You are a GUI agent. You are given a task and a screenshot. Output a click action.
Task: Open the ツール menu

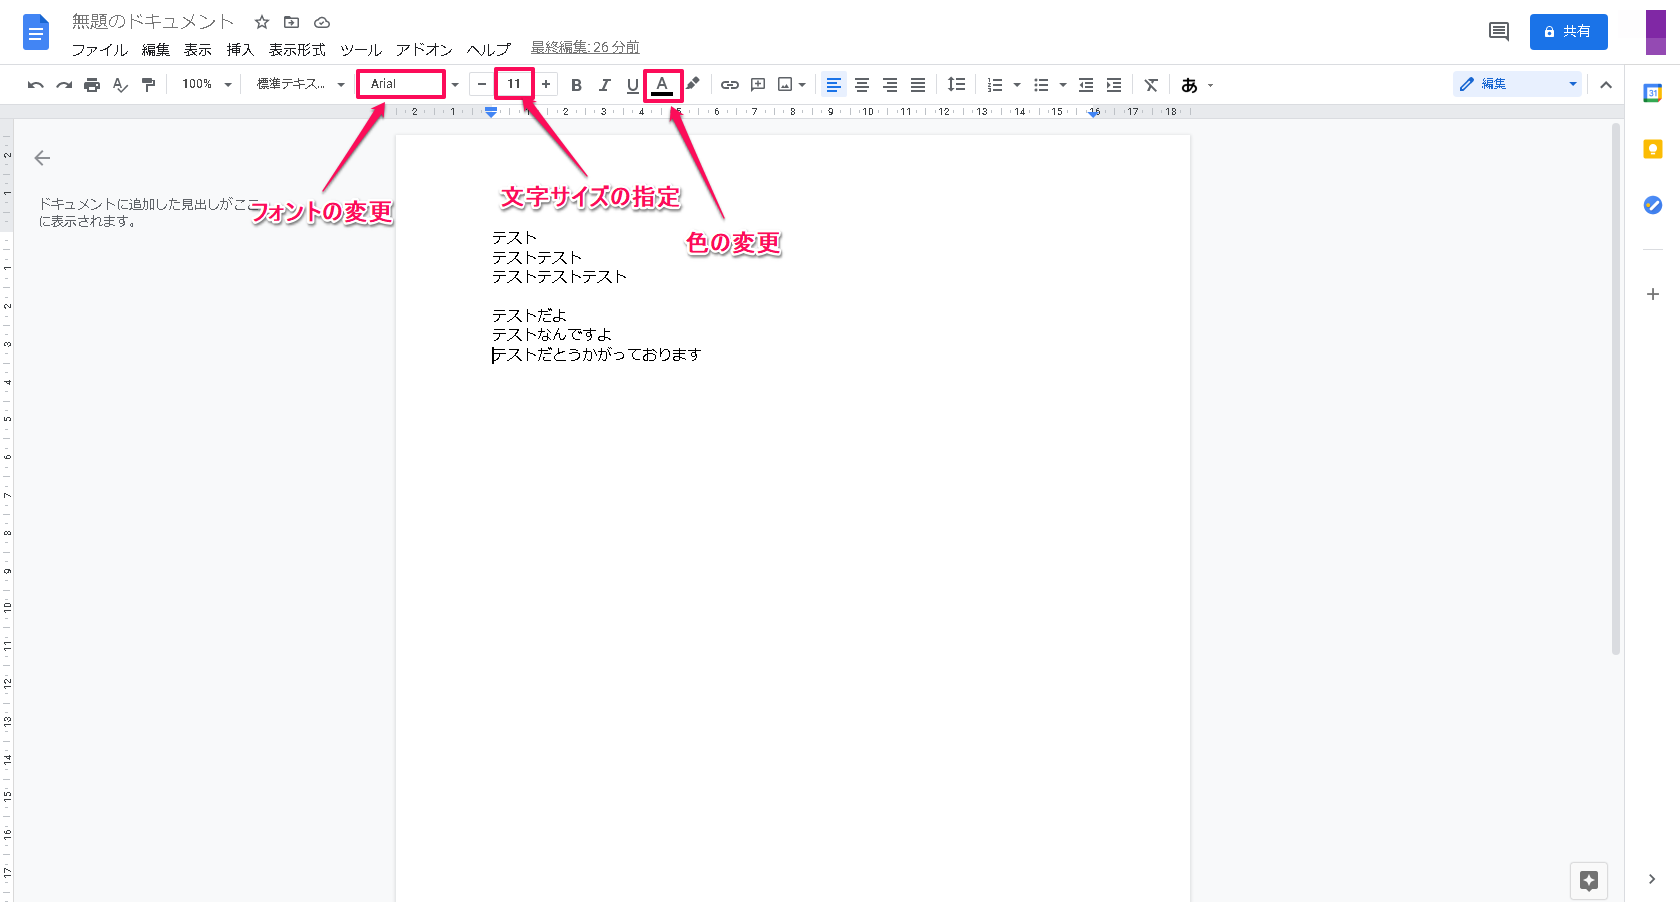pyautogui.click(x=361, y=49)
